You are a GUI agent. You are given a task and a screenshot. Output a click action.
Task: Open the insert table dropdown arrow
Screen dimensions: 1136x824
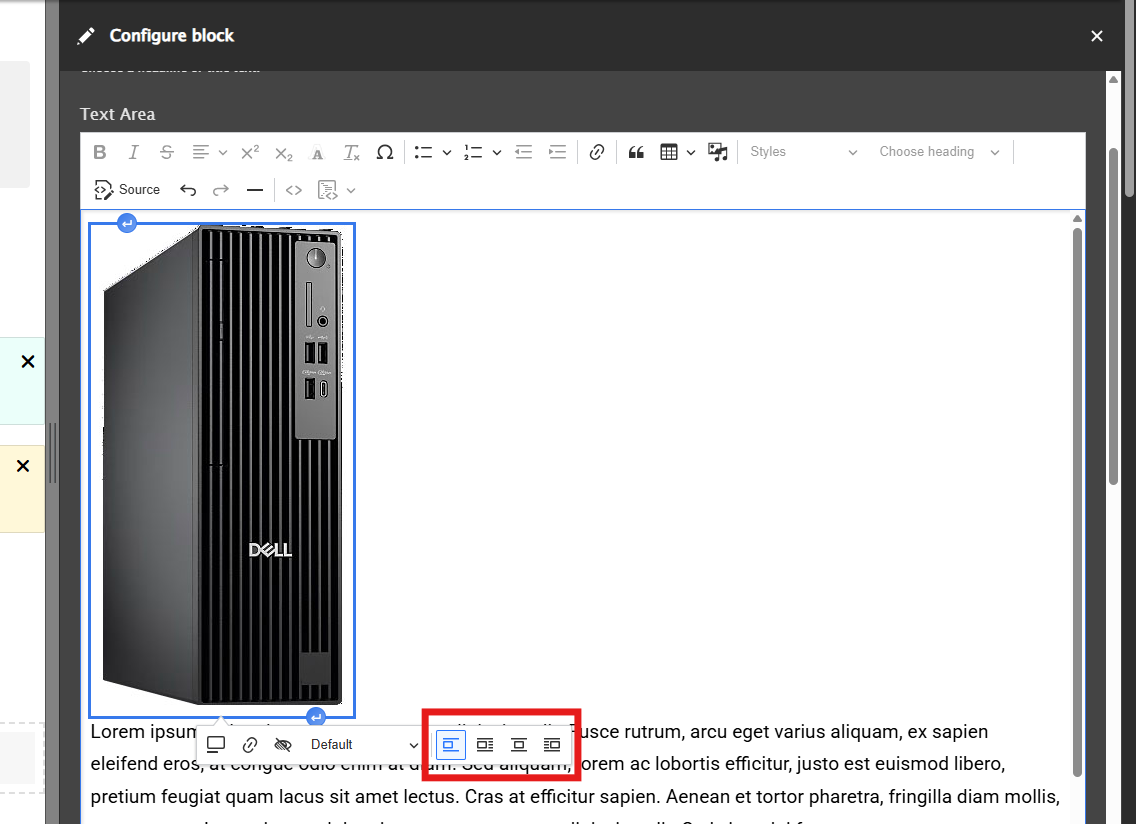690,153
